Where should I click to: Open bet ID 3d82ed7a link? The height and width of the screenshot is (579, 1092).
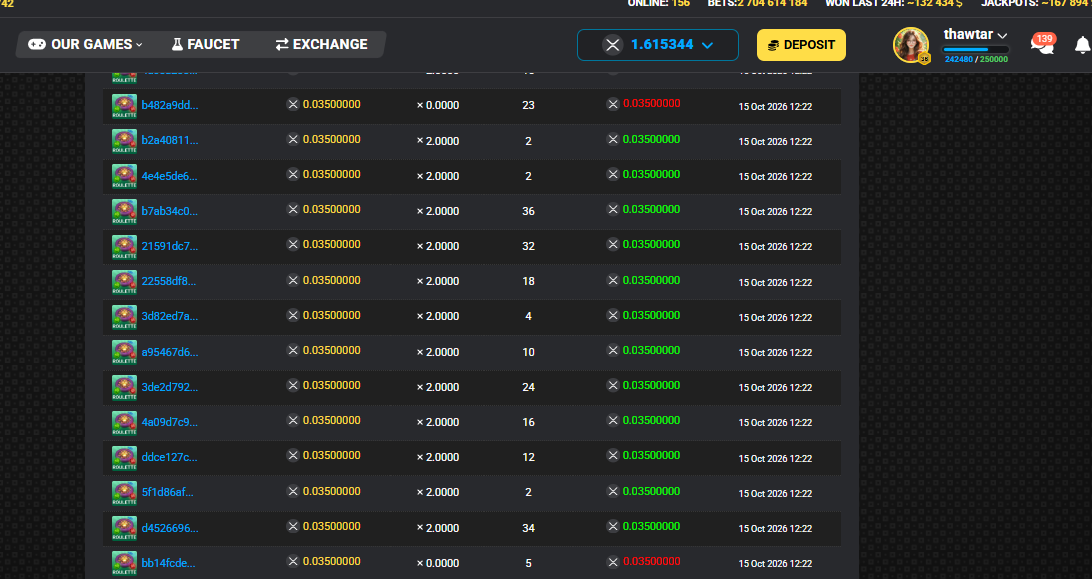point(170,316)
